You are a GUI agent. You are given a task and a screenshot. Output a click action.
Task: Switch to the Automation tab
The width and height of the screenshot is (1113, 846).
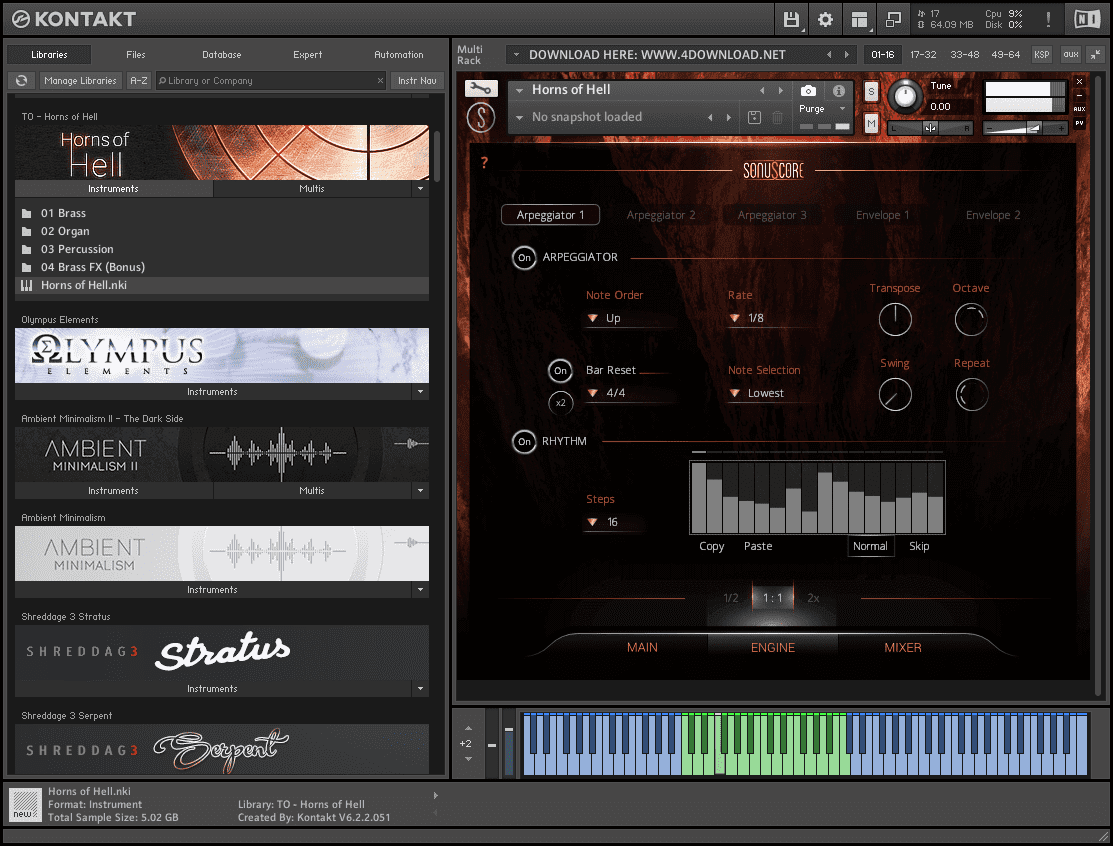[398, 55]
